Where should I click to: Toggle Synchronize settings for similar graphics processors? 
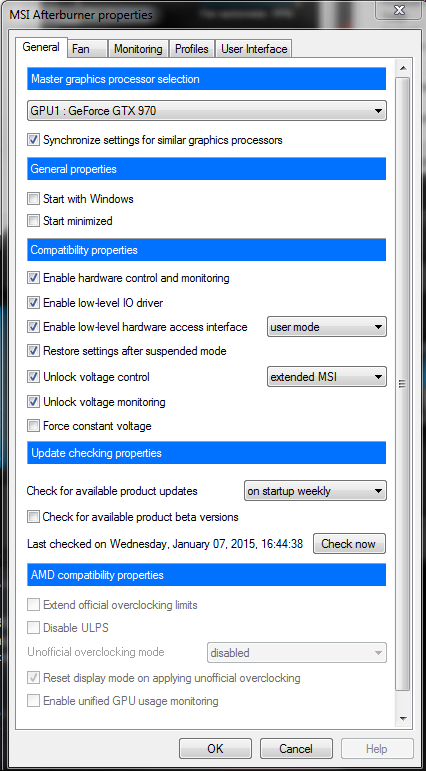33,140
